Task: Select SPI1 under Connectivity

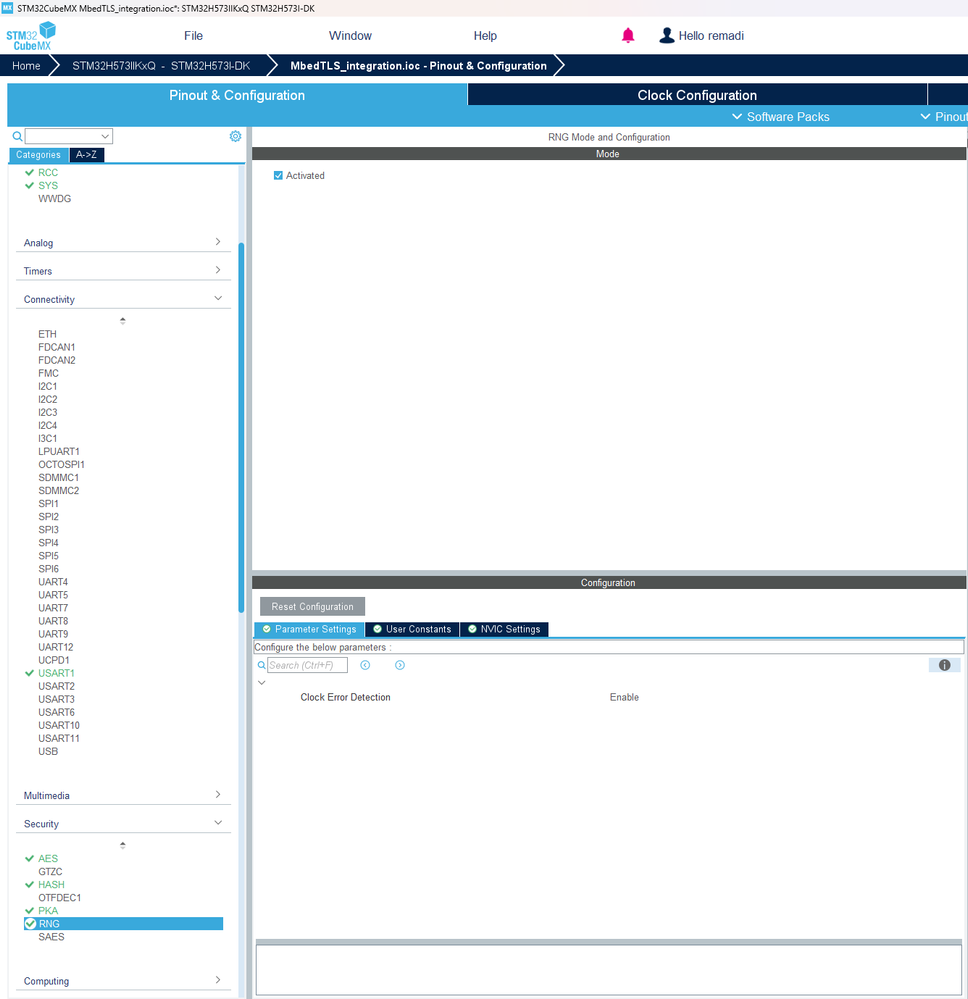Action: pyautogui.click(x=48, y=504)
